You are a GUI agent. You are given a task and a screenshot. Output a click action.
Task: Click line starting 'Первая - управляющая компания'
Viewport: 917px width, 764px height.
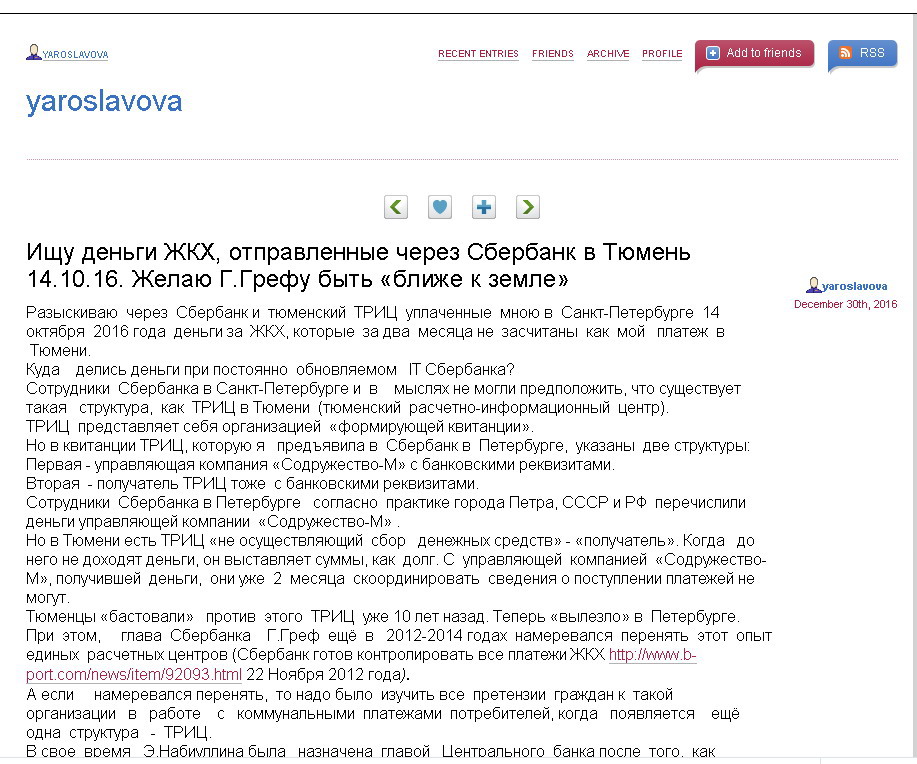[320, 464]
